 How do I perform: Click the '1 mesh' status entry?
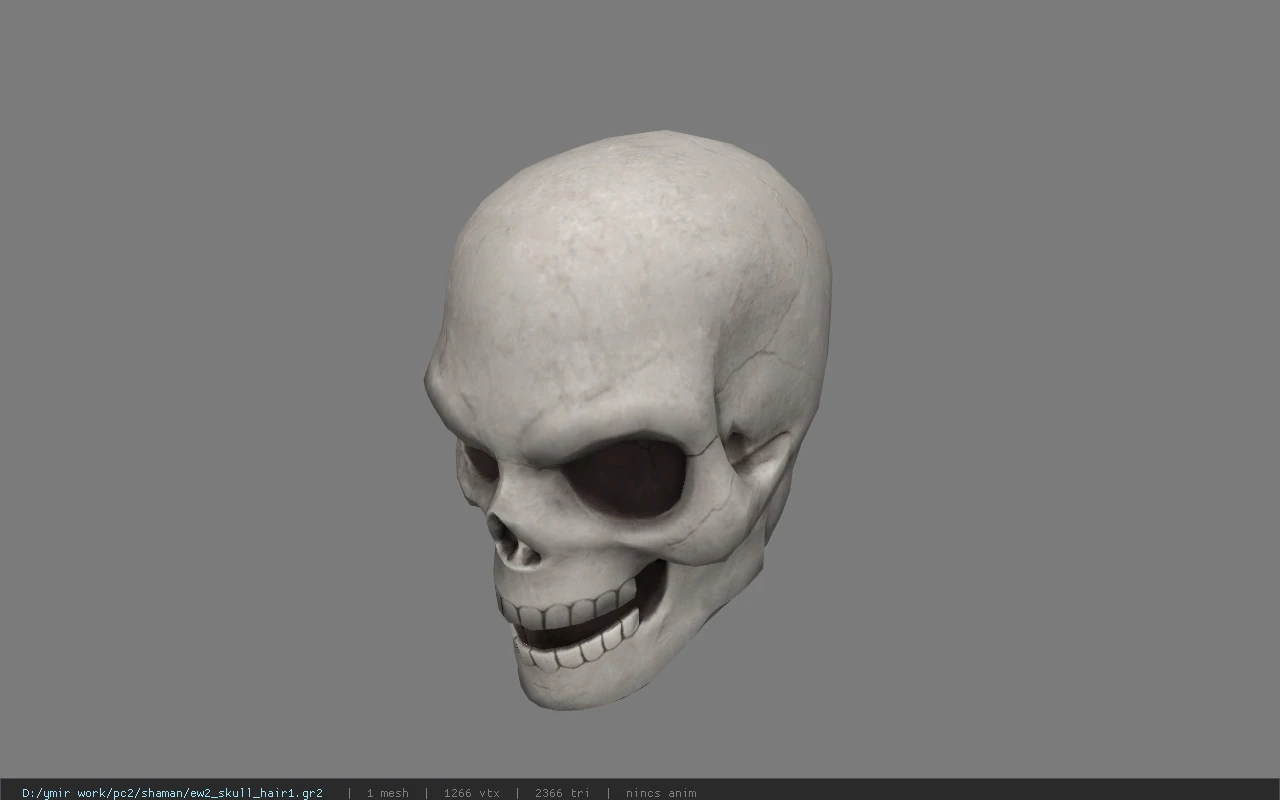click(x=387, y=793)
